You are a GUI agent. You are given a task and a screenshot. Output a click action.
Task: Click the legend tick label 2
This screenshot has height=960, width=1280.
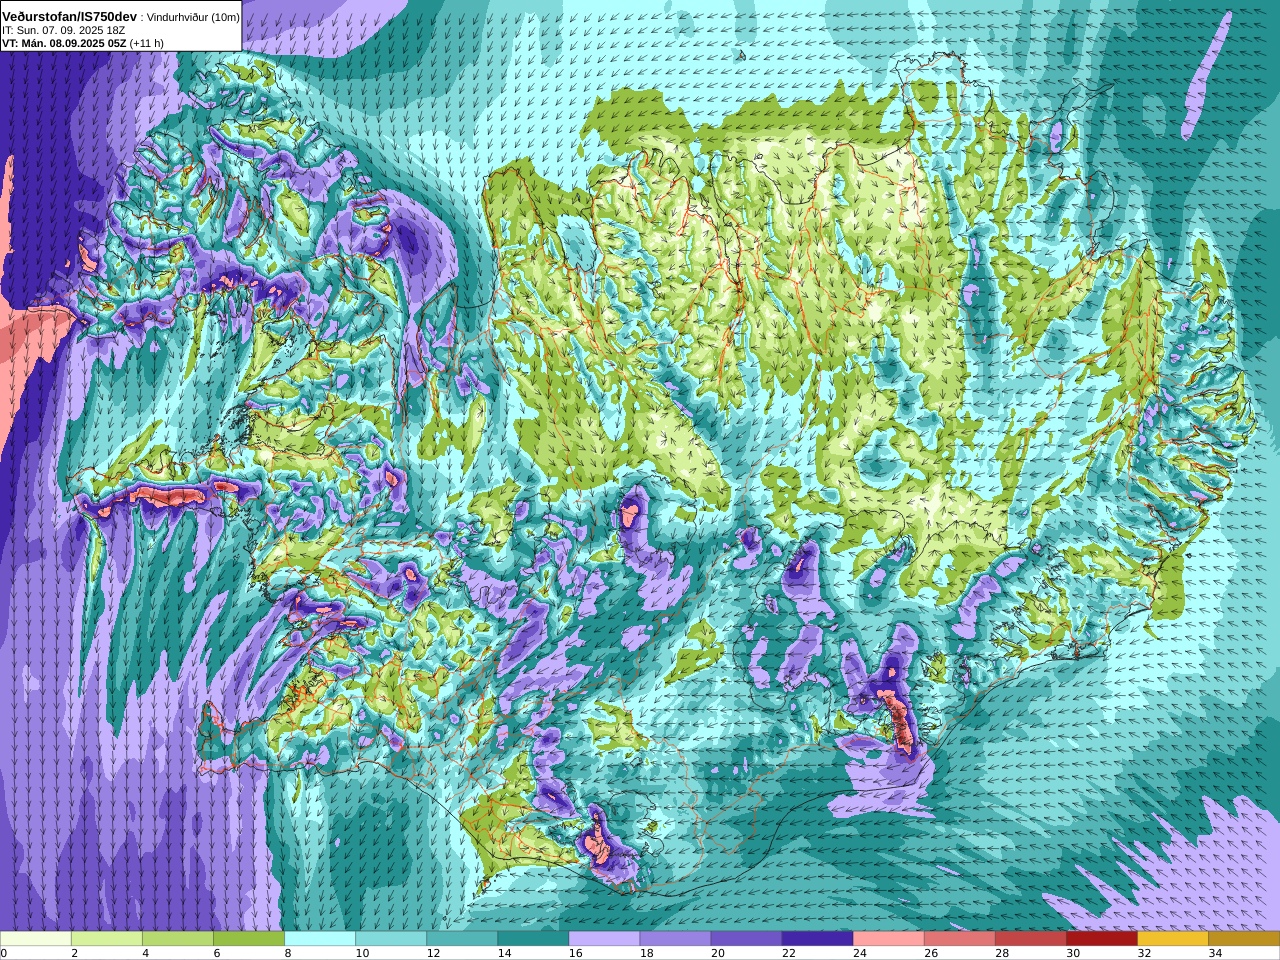[74, 953]
